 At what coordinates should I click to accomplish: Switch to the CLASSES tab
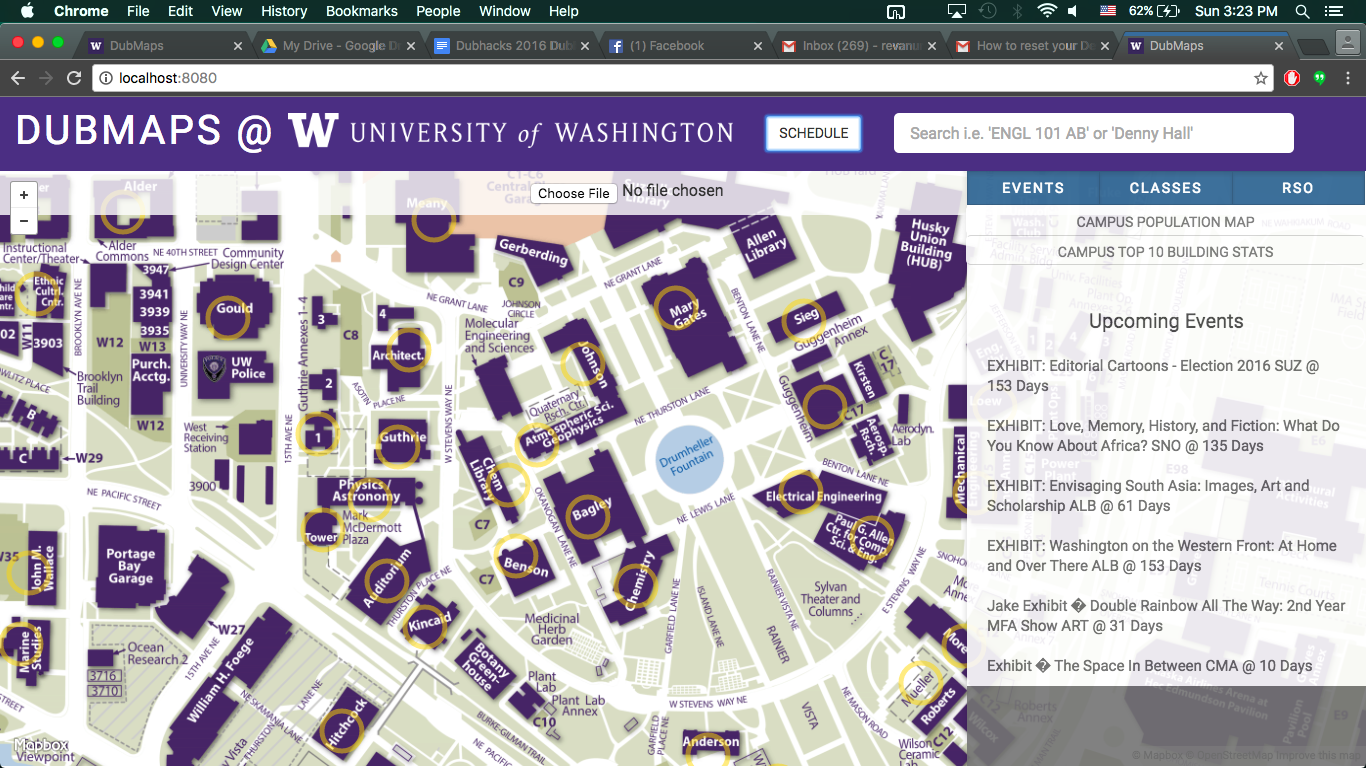[x=1166, y=188]
